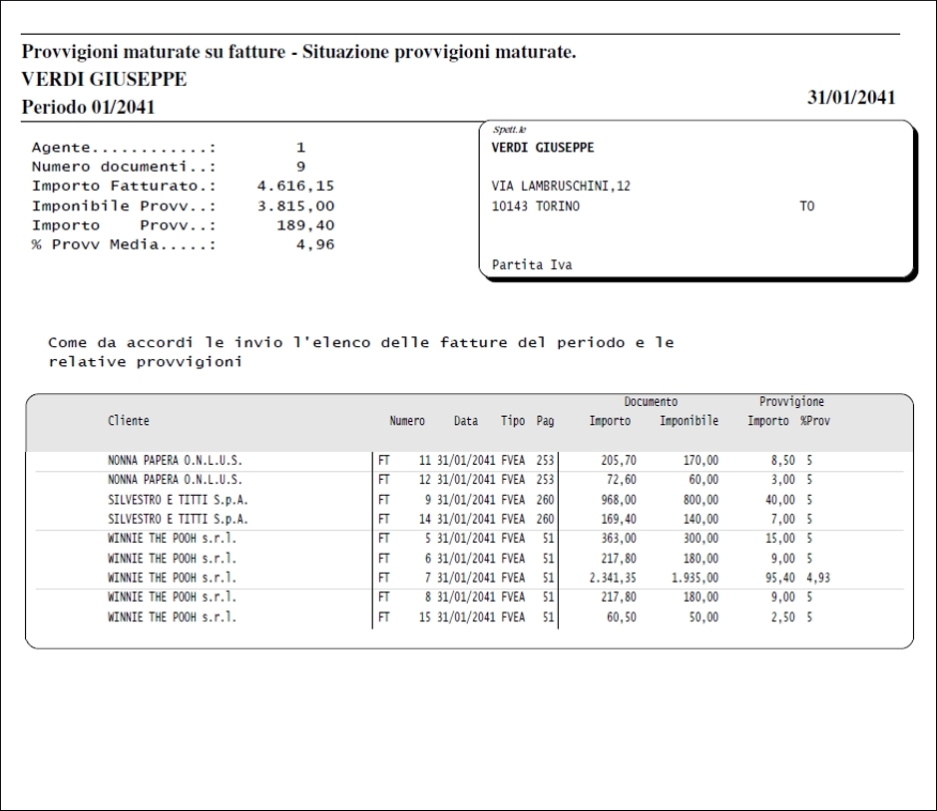Select the taxable amount 170,00

click(701, 461)
